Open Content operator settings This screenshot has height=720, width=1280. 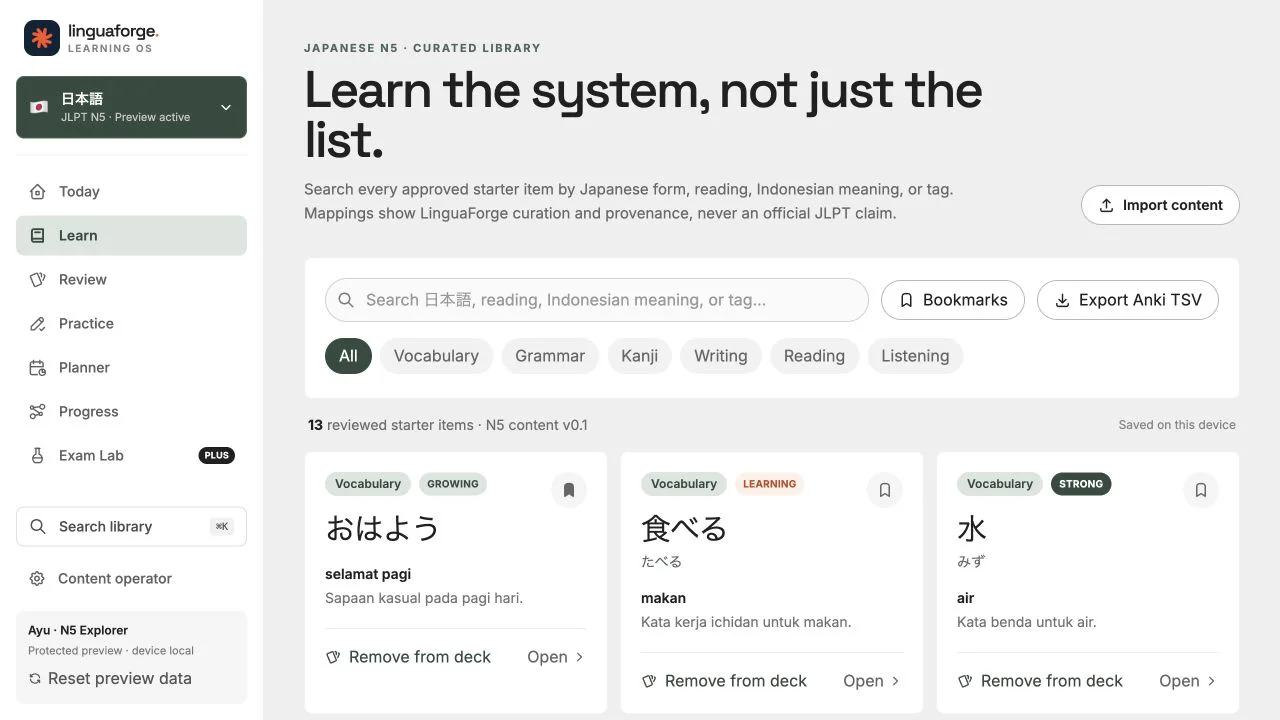[x=131, y=578]
